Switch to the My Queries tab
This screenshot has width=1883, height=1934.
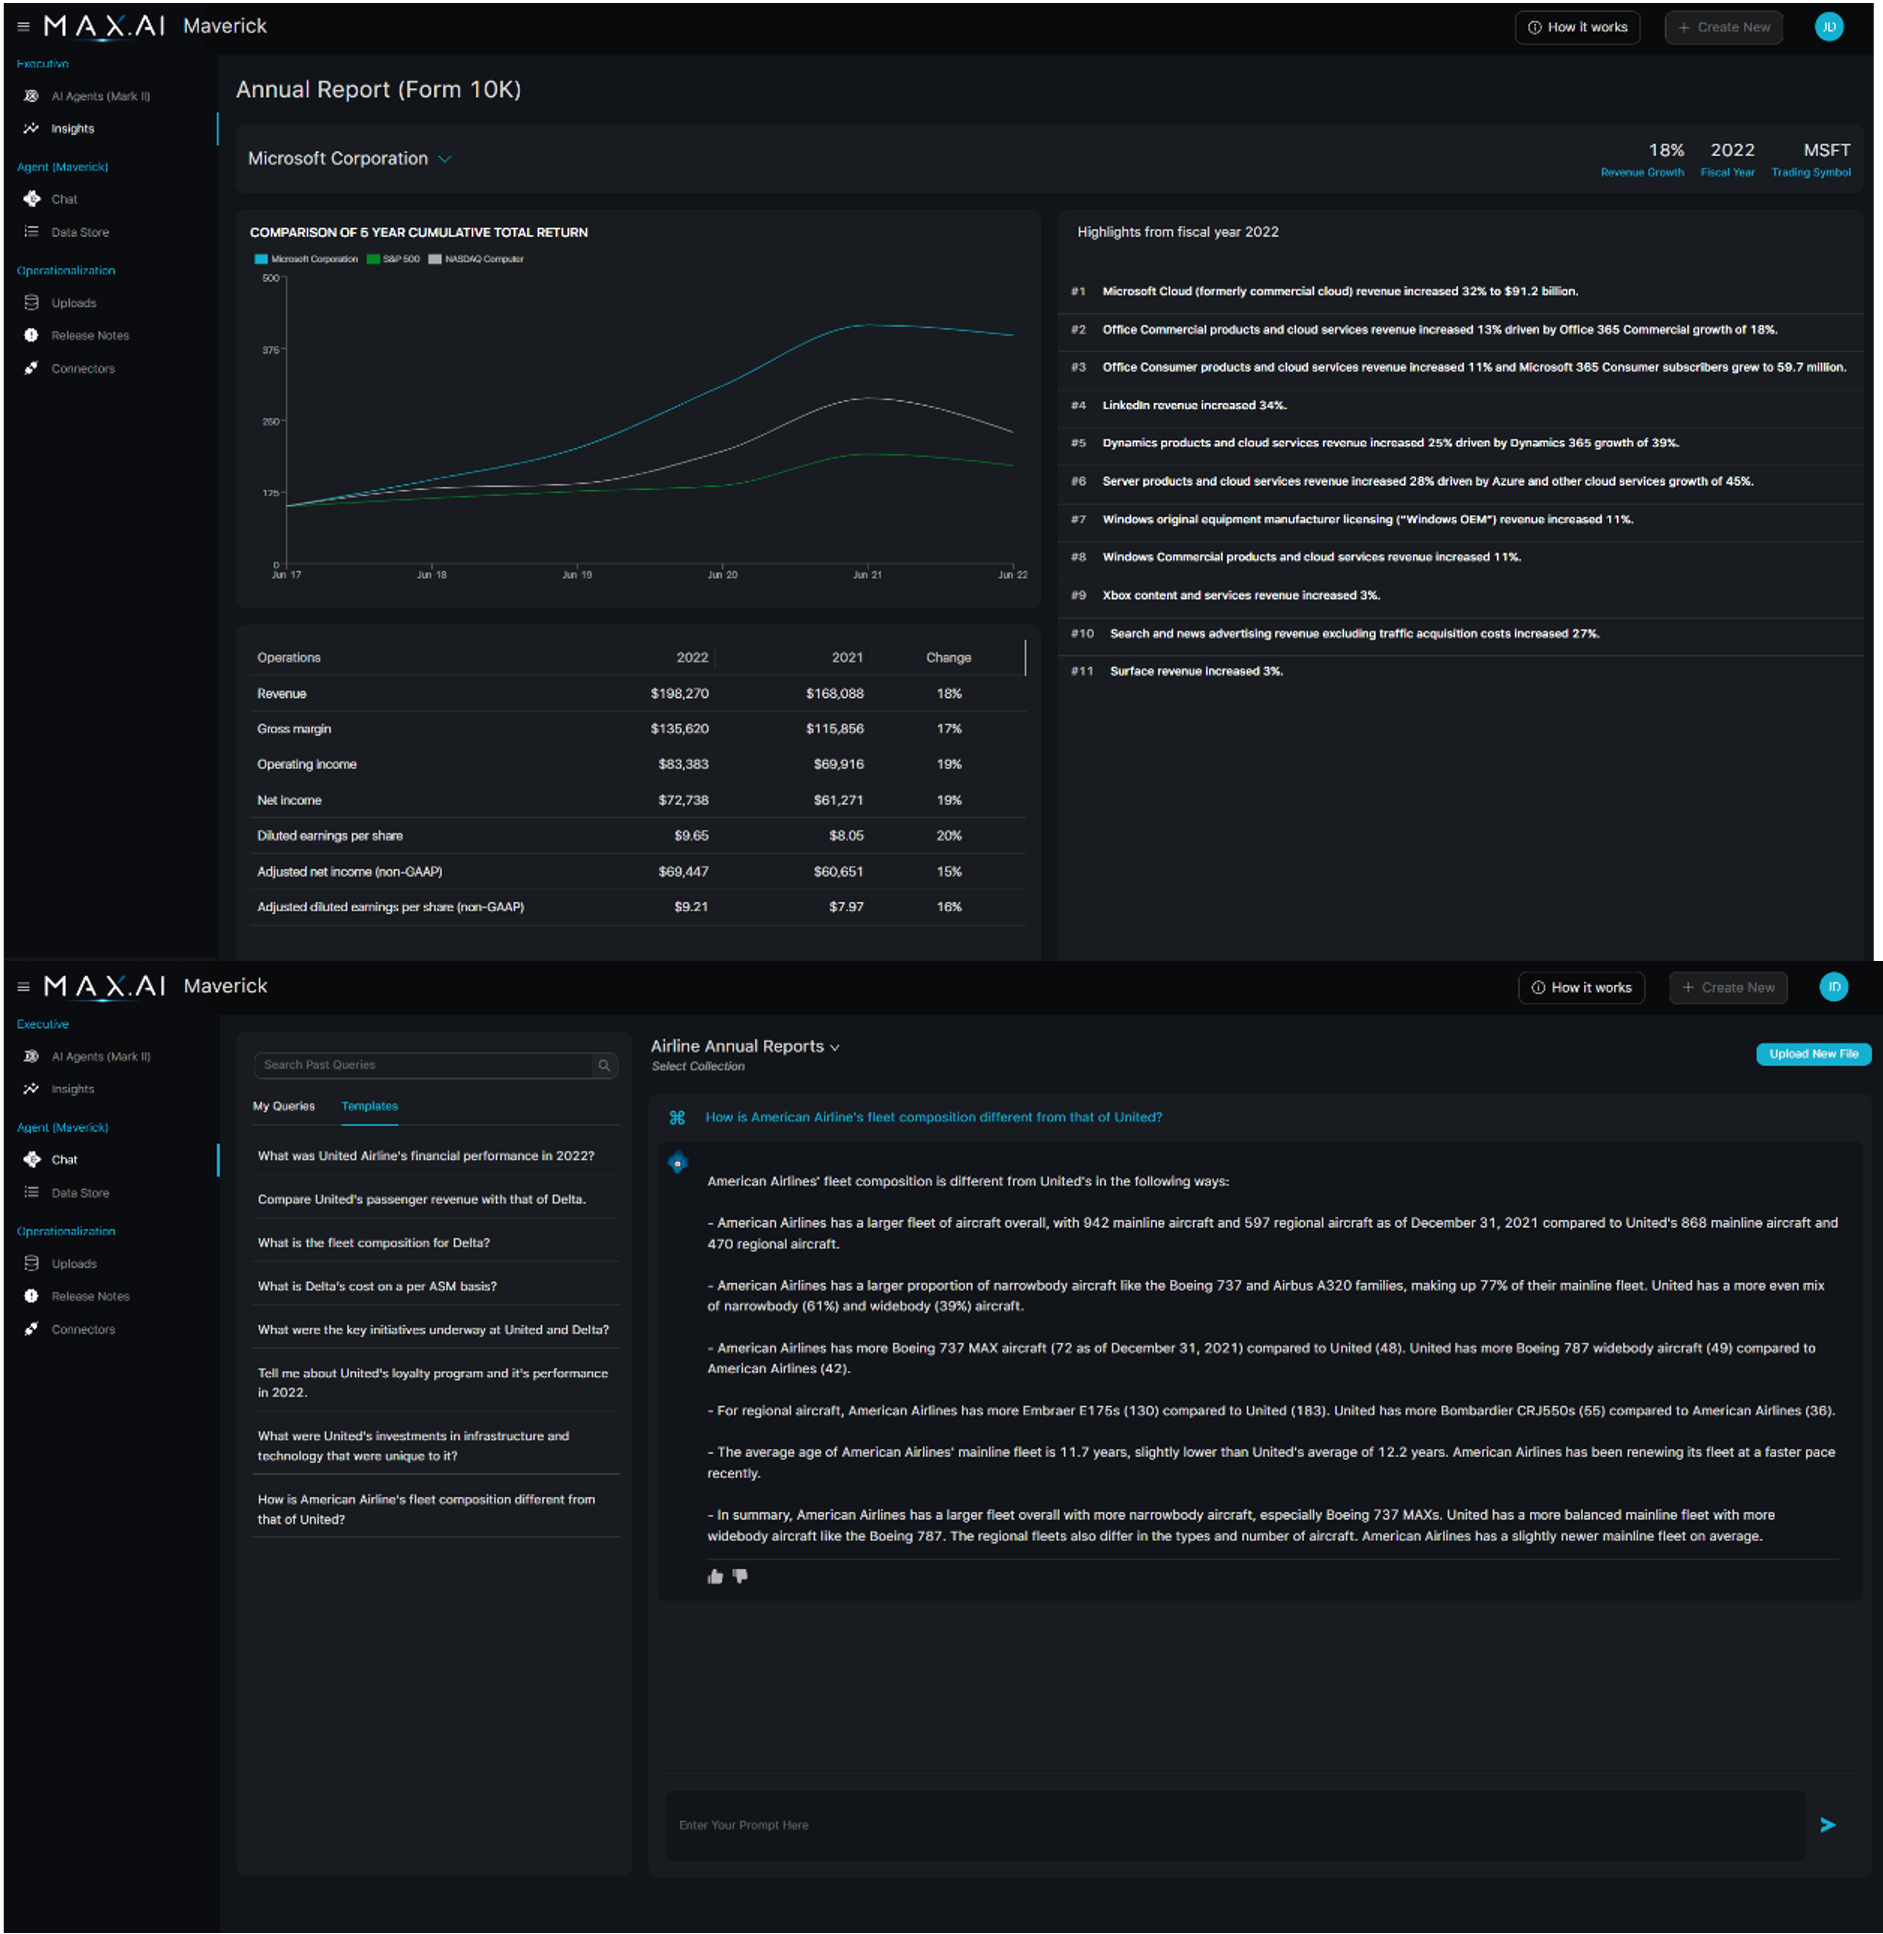pyautogui.click(x=283, y=1106)
